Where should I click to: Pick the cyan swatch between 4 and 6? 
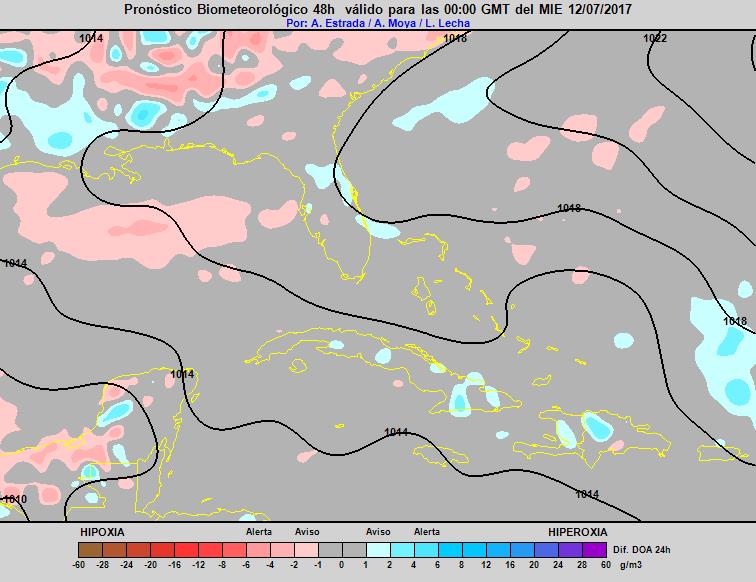pos(426,550)
